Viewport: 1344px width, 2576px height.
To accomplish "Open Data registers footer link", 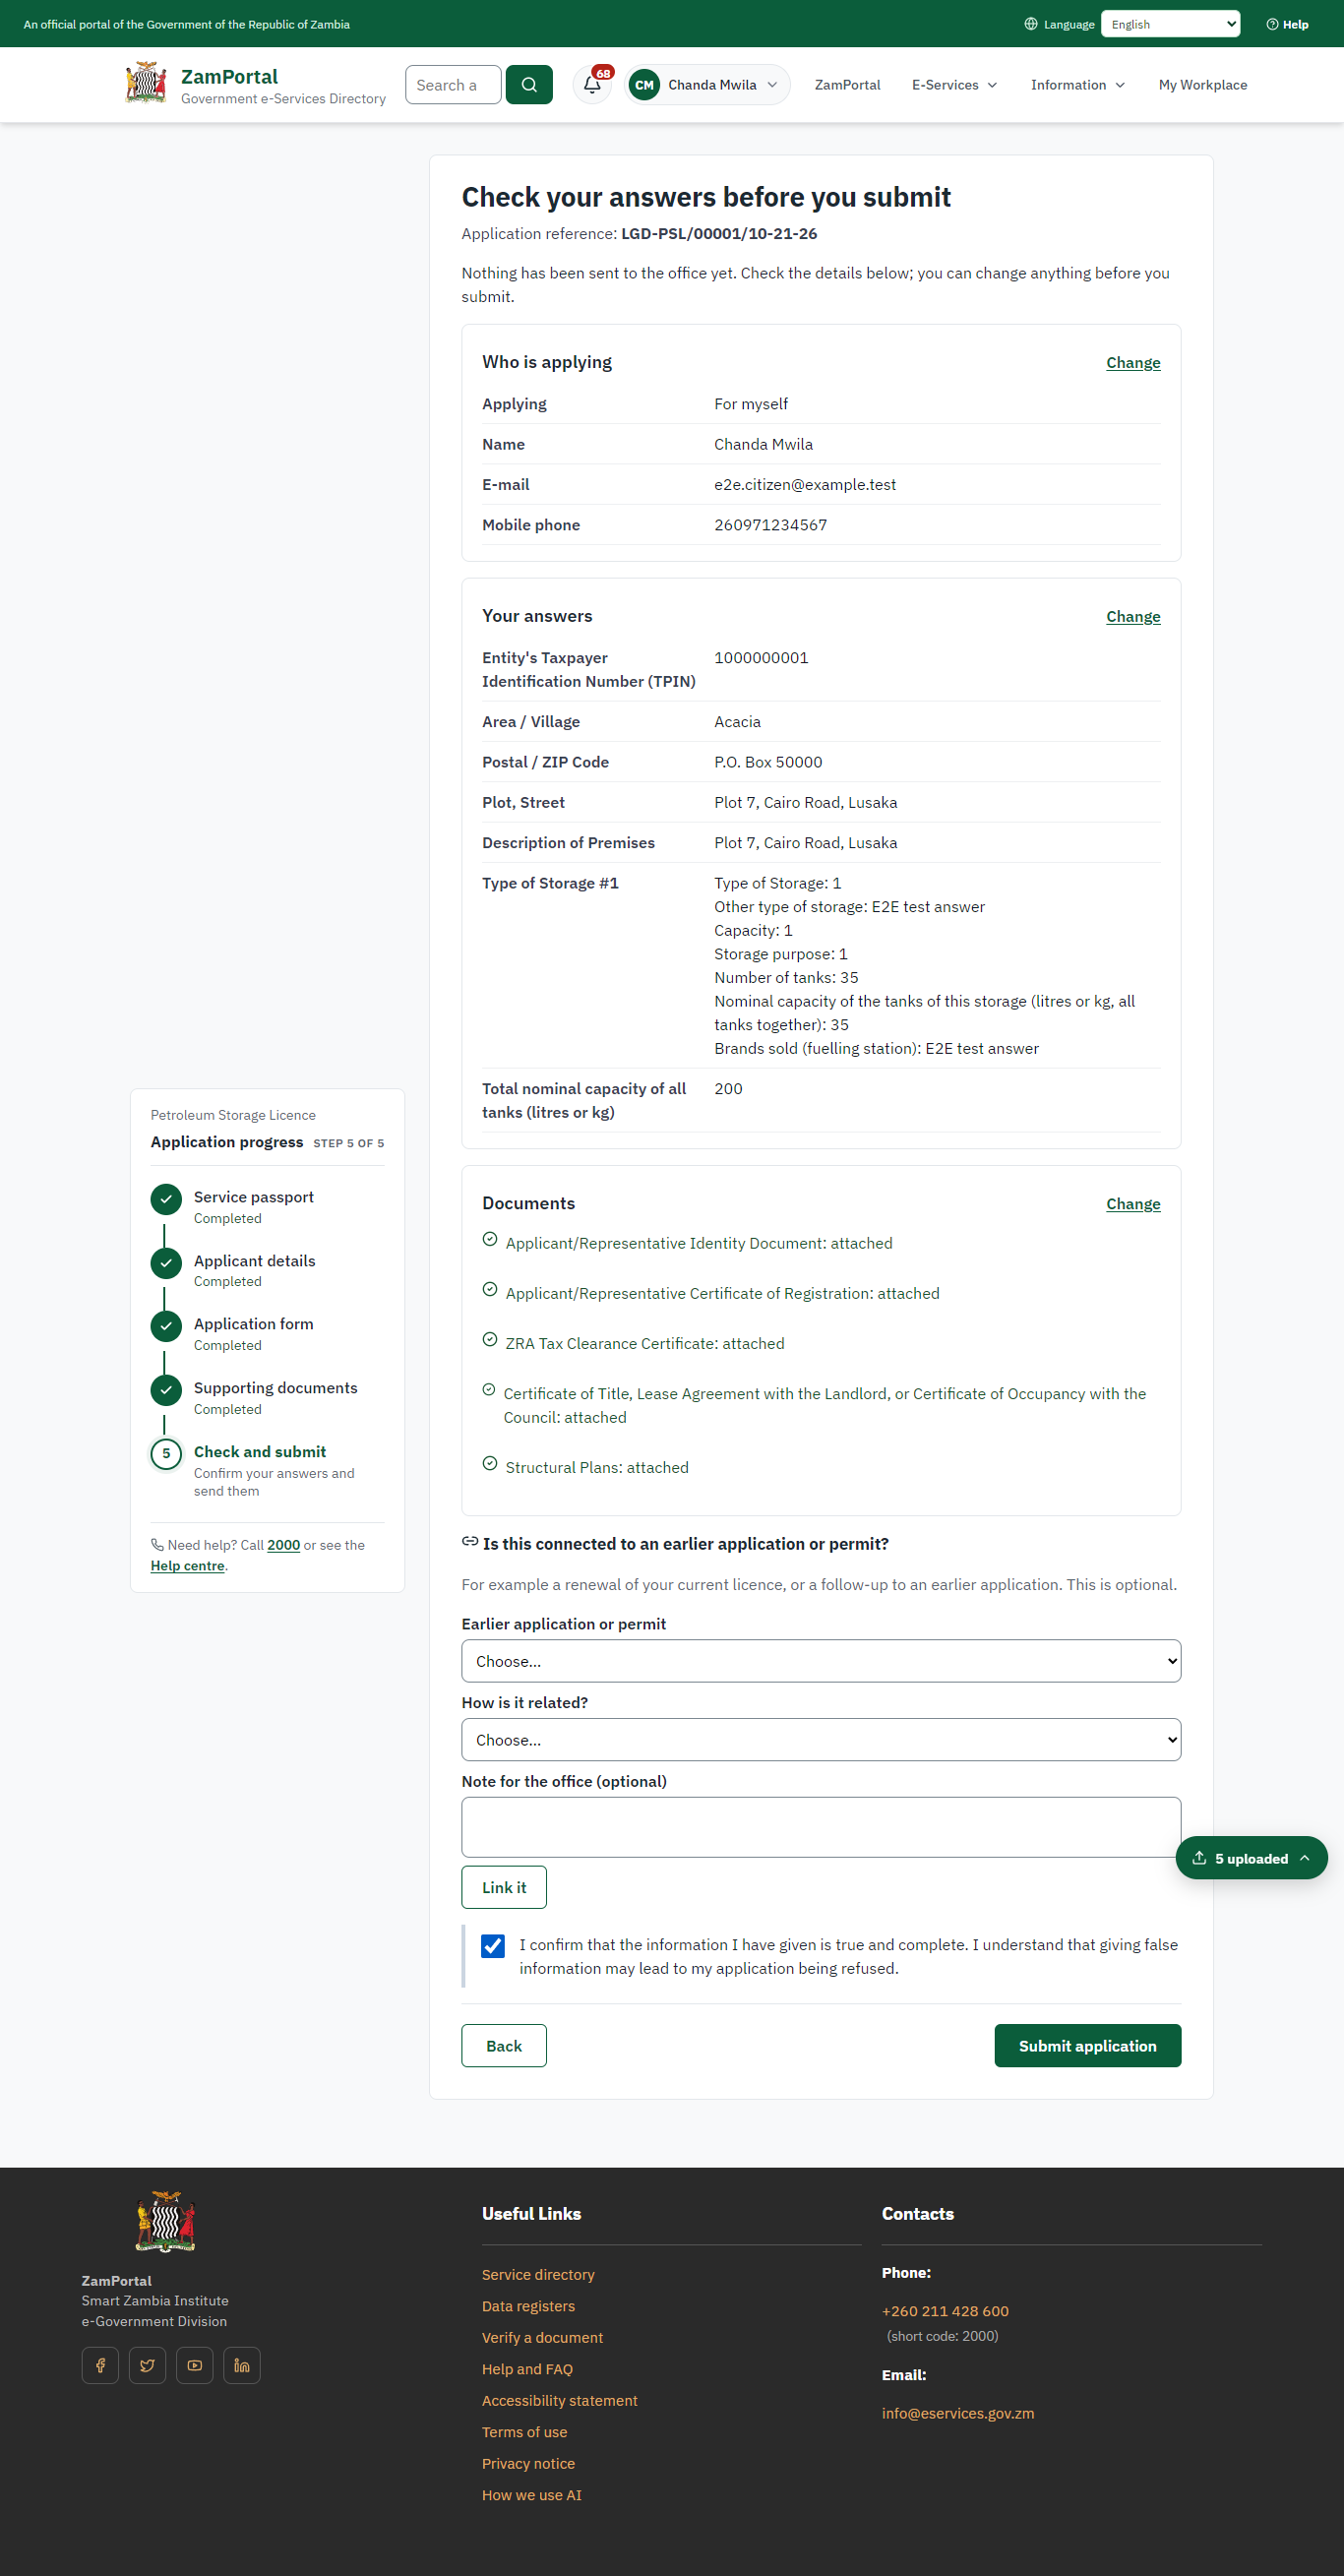I will (x=528, y=2306).
